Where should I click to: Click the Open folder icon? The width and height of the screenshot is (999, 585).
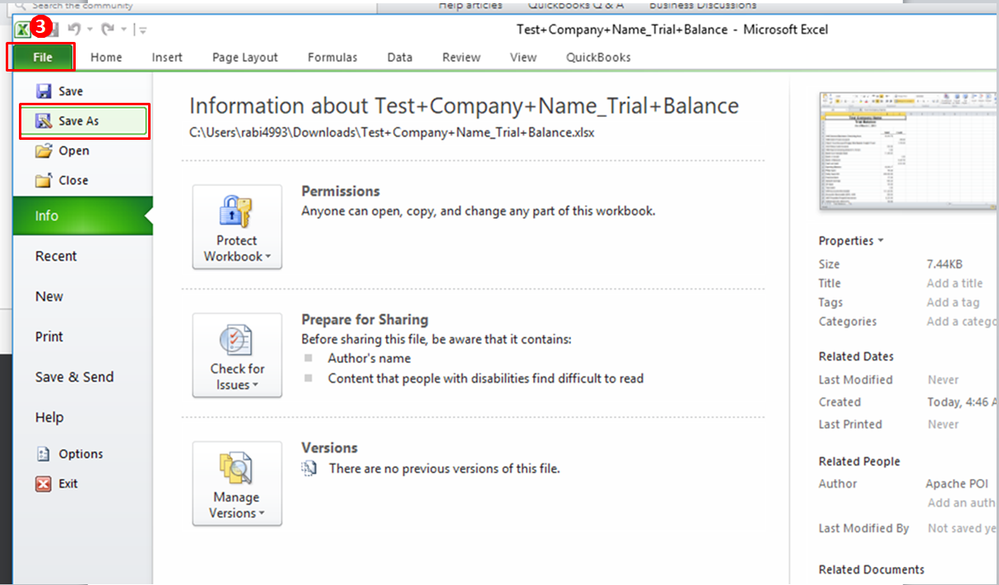pyautogui.click(x=43, y=150)
